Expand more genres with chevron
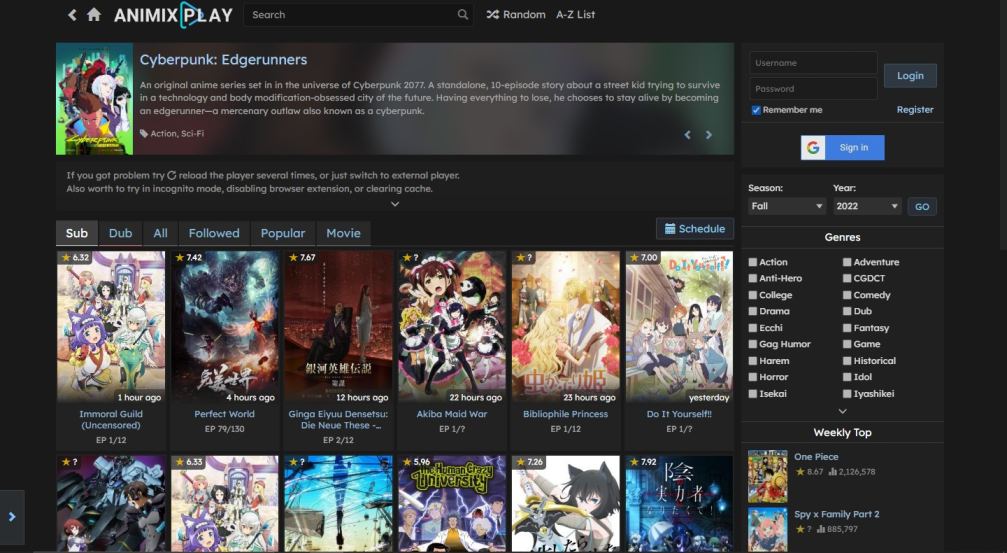 click(x=843, y=411)
